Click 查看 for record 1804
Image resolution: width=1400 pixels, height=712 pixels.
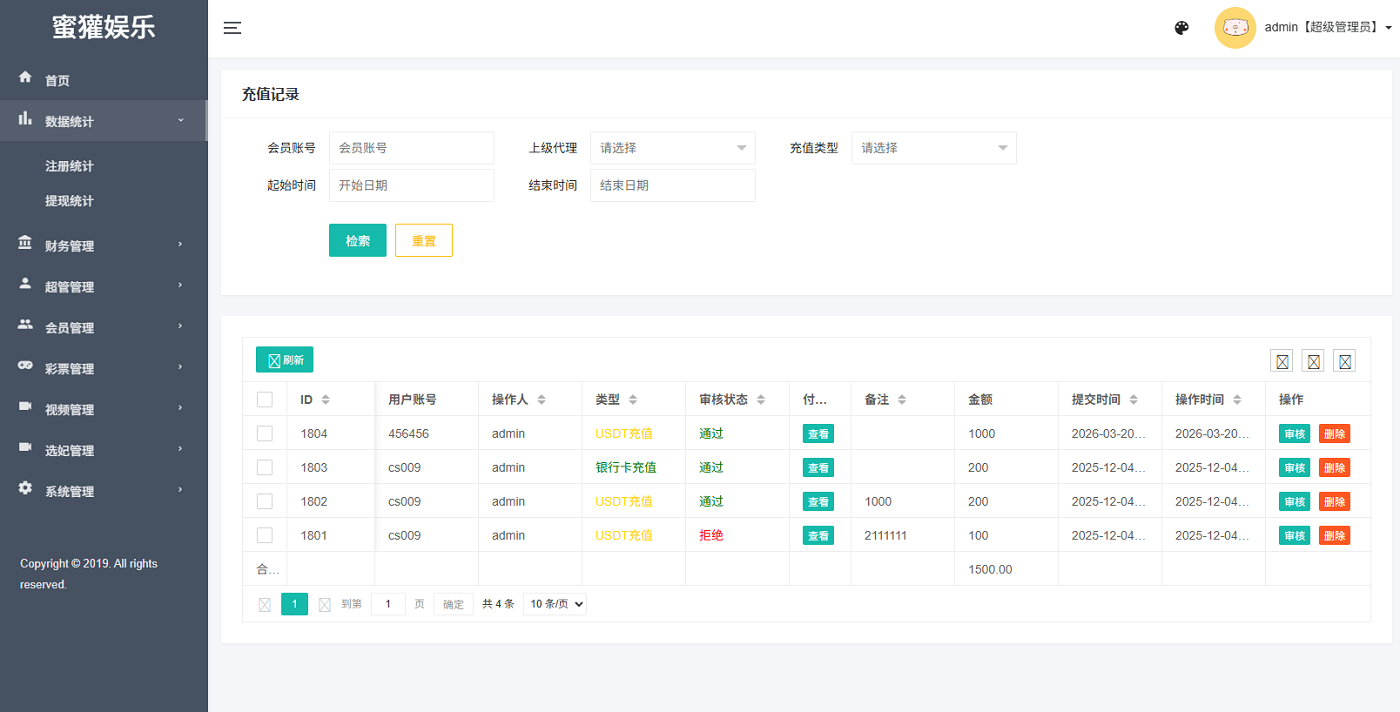(818, 434)
